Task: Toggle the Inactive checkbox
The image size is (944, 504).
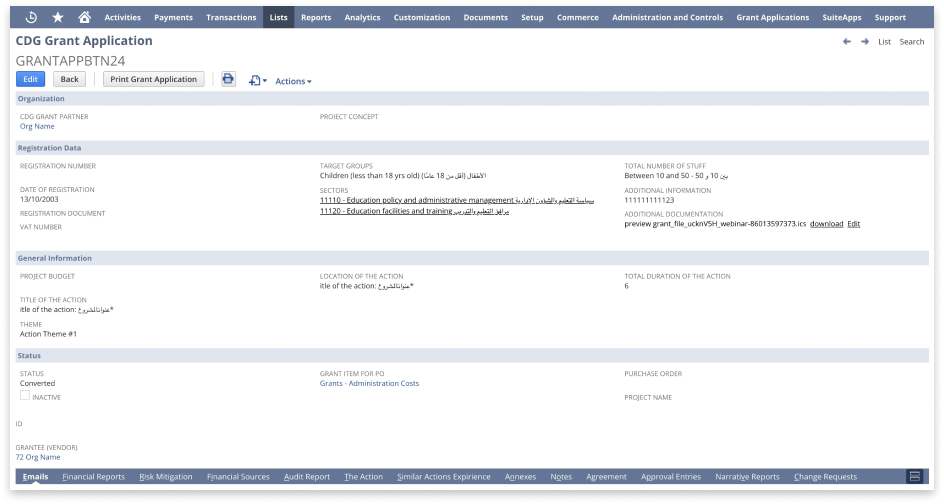Action: point(25,396)
